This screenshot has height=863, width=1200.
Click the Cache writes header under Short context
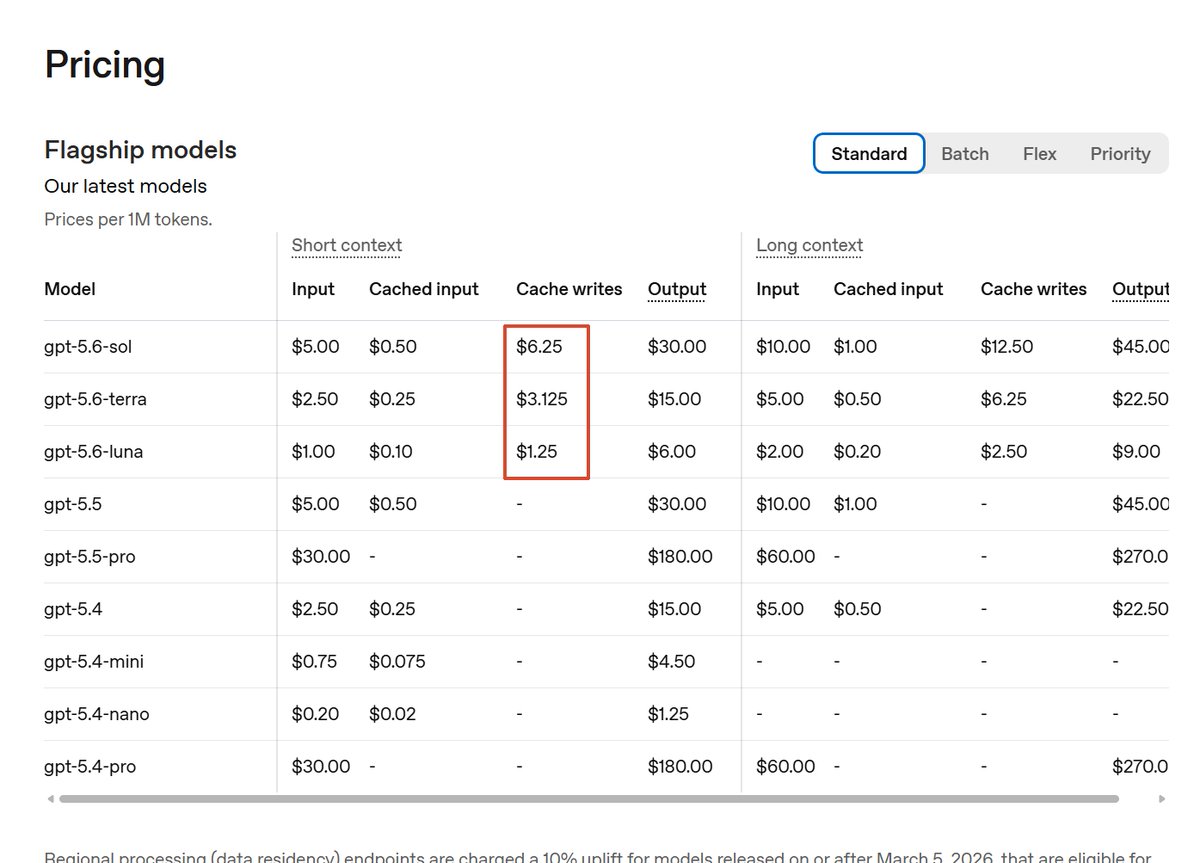569,289
